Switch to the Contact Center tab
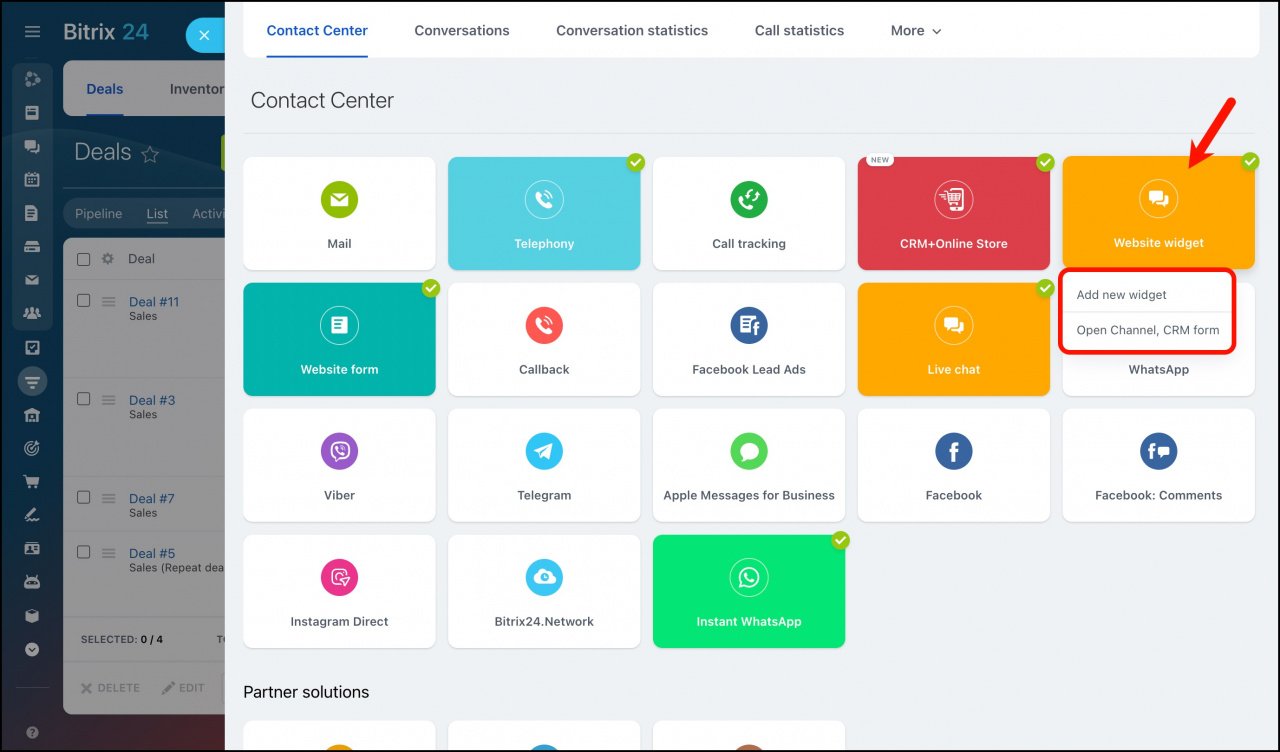The image size is (1280, 752). [317, 31]
